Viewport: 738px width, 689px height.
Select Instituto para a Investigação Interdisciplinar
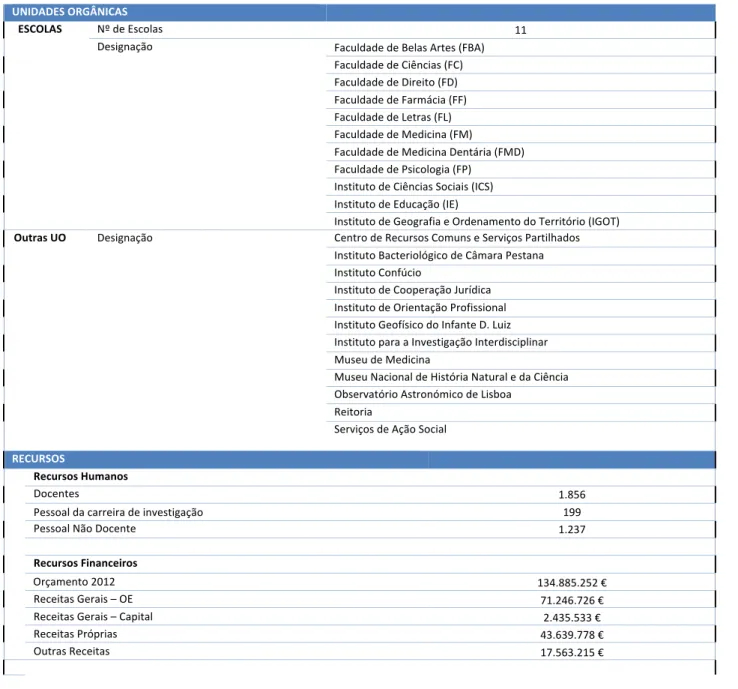tap(441, 342)
